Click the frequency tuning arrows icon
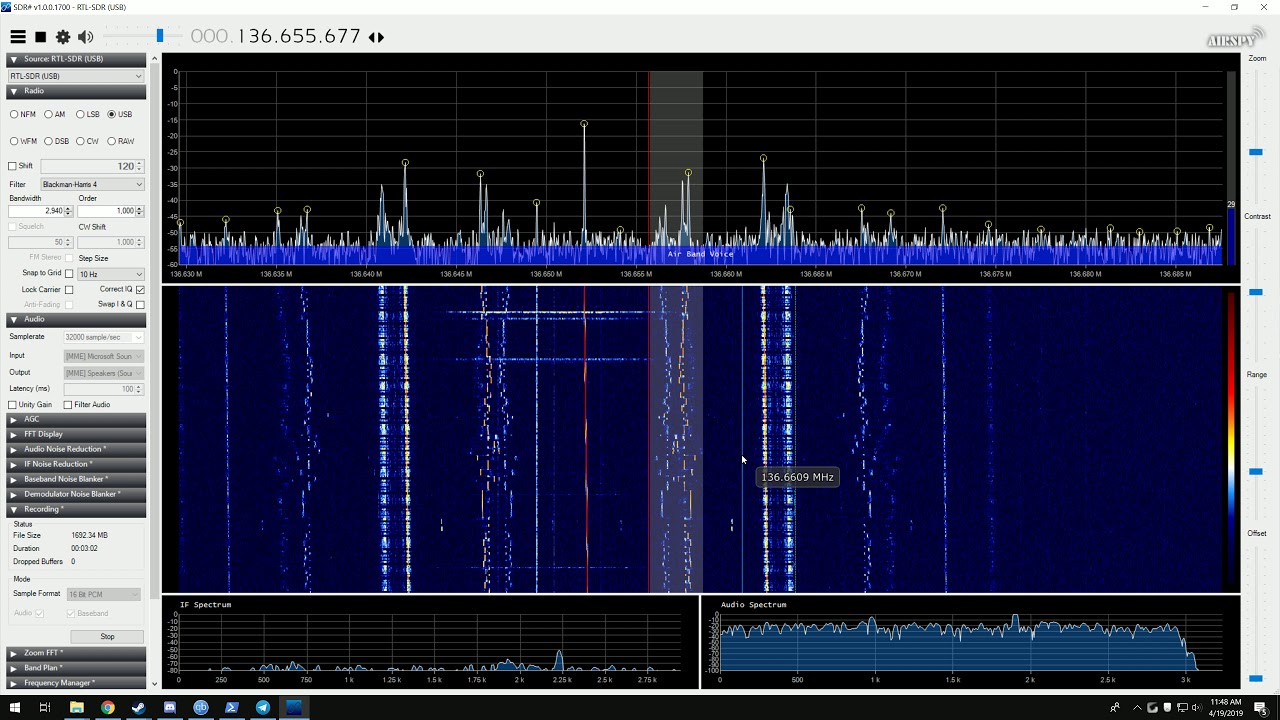This screenshot has width=1280, height=720. coord(376,37)
